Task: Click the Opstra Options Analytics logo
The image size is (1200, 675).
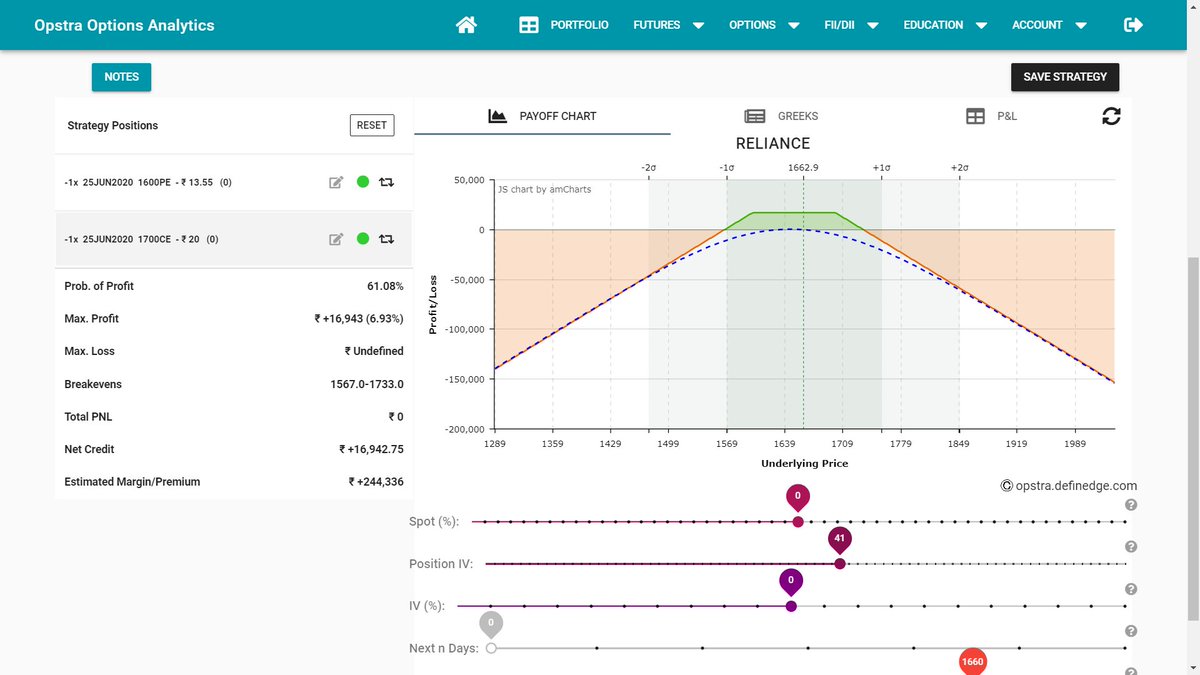Action: pyautogui.click(x=124, y=25)
